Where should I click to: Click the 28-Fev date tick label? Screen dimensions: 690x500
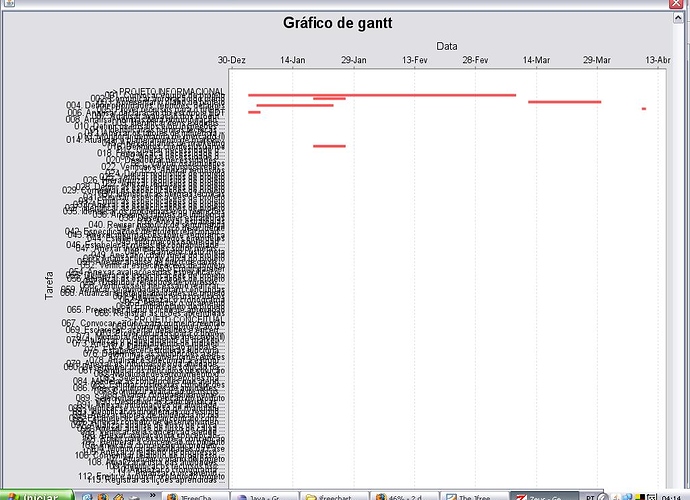click(475, 60)
